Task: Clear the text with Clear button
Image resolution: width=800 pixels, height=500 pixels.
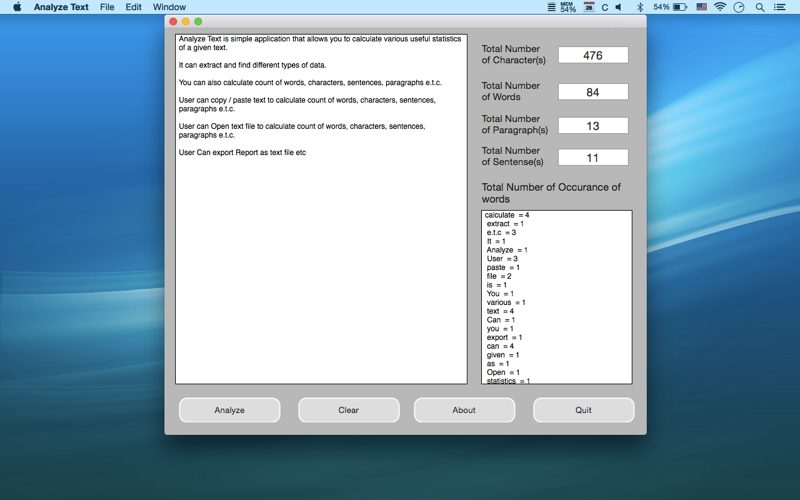Action: [x=349, y=410]
